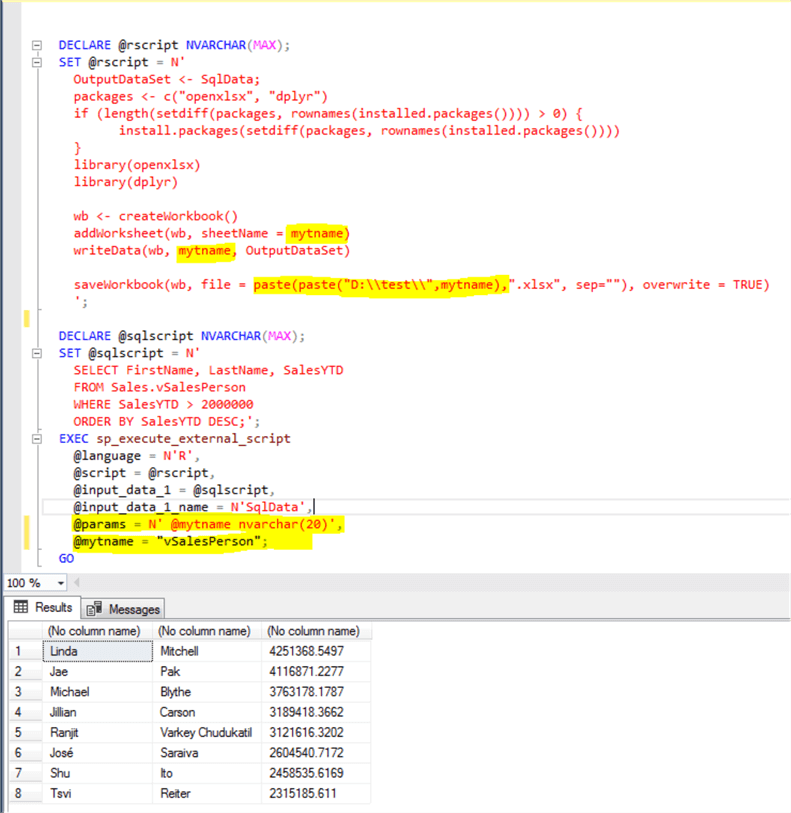Select cell 'Blythe' in row 3
The height and width of the screenshot is (813, 791).
[x=207, y=692]
